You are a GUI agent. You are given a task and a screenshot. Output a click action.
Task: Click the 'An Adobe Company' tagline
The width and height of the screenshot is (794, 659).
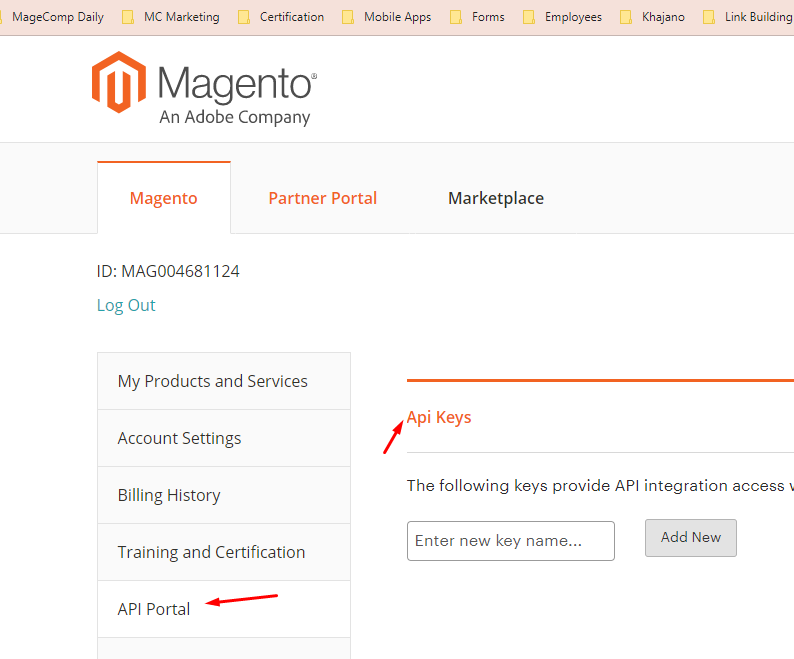tap(234, 117)
